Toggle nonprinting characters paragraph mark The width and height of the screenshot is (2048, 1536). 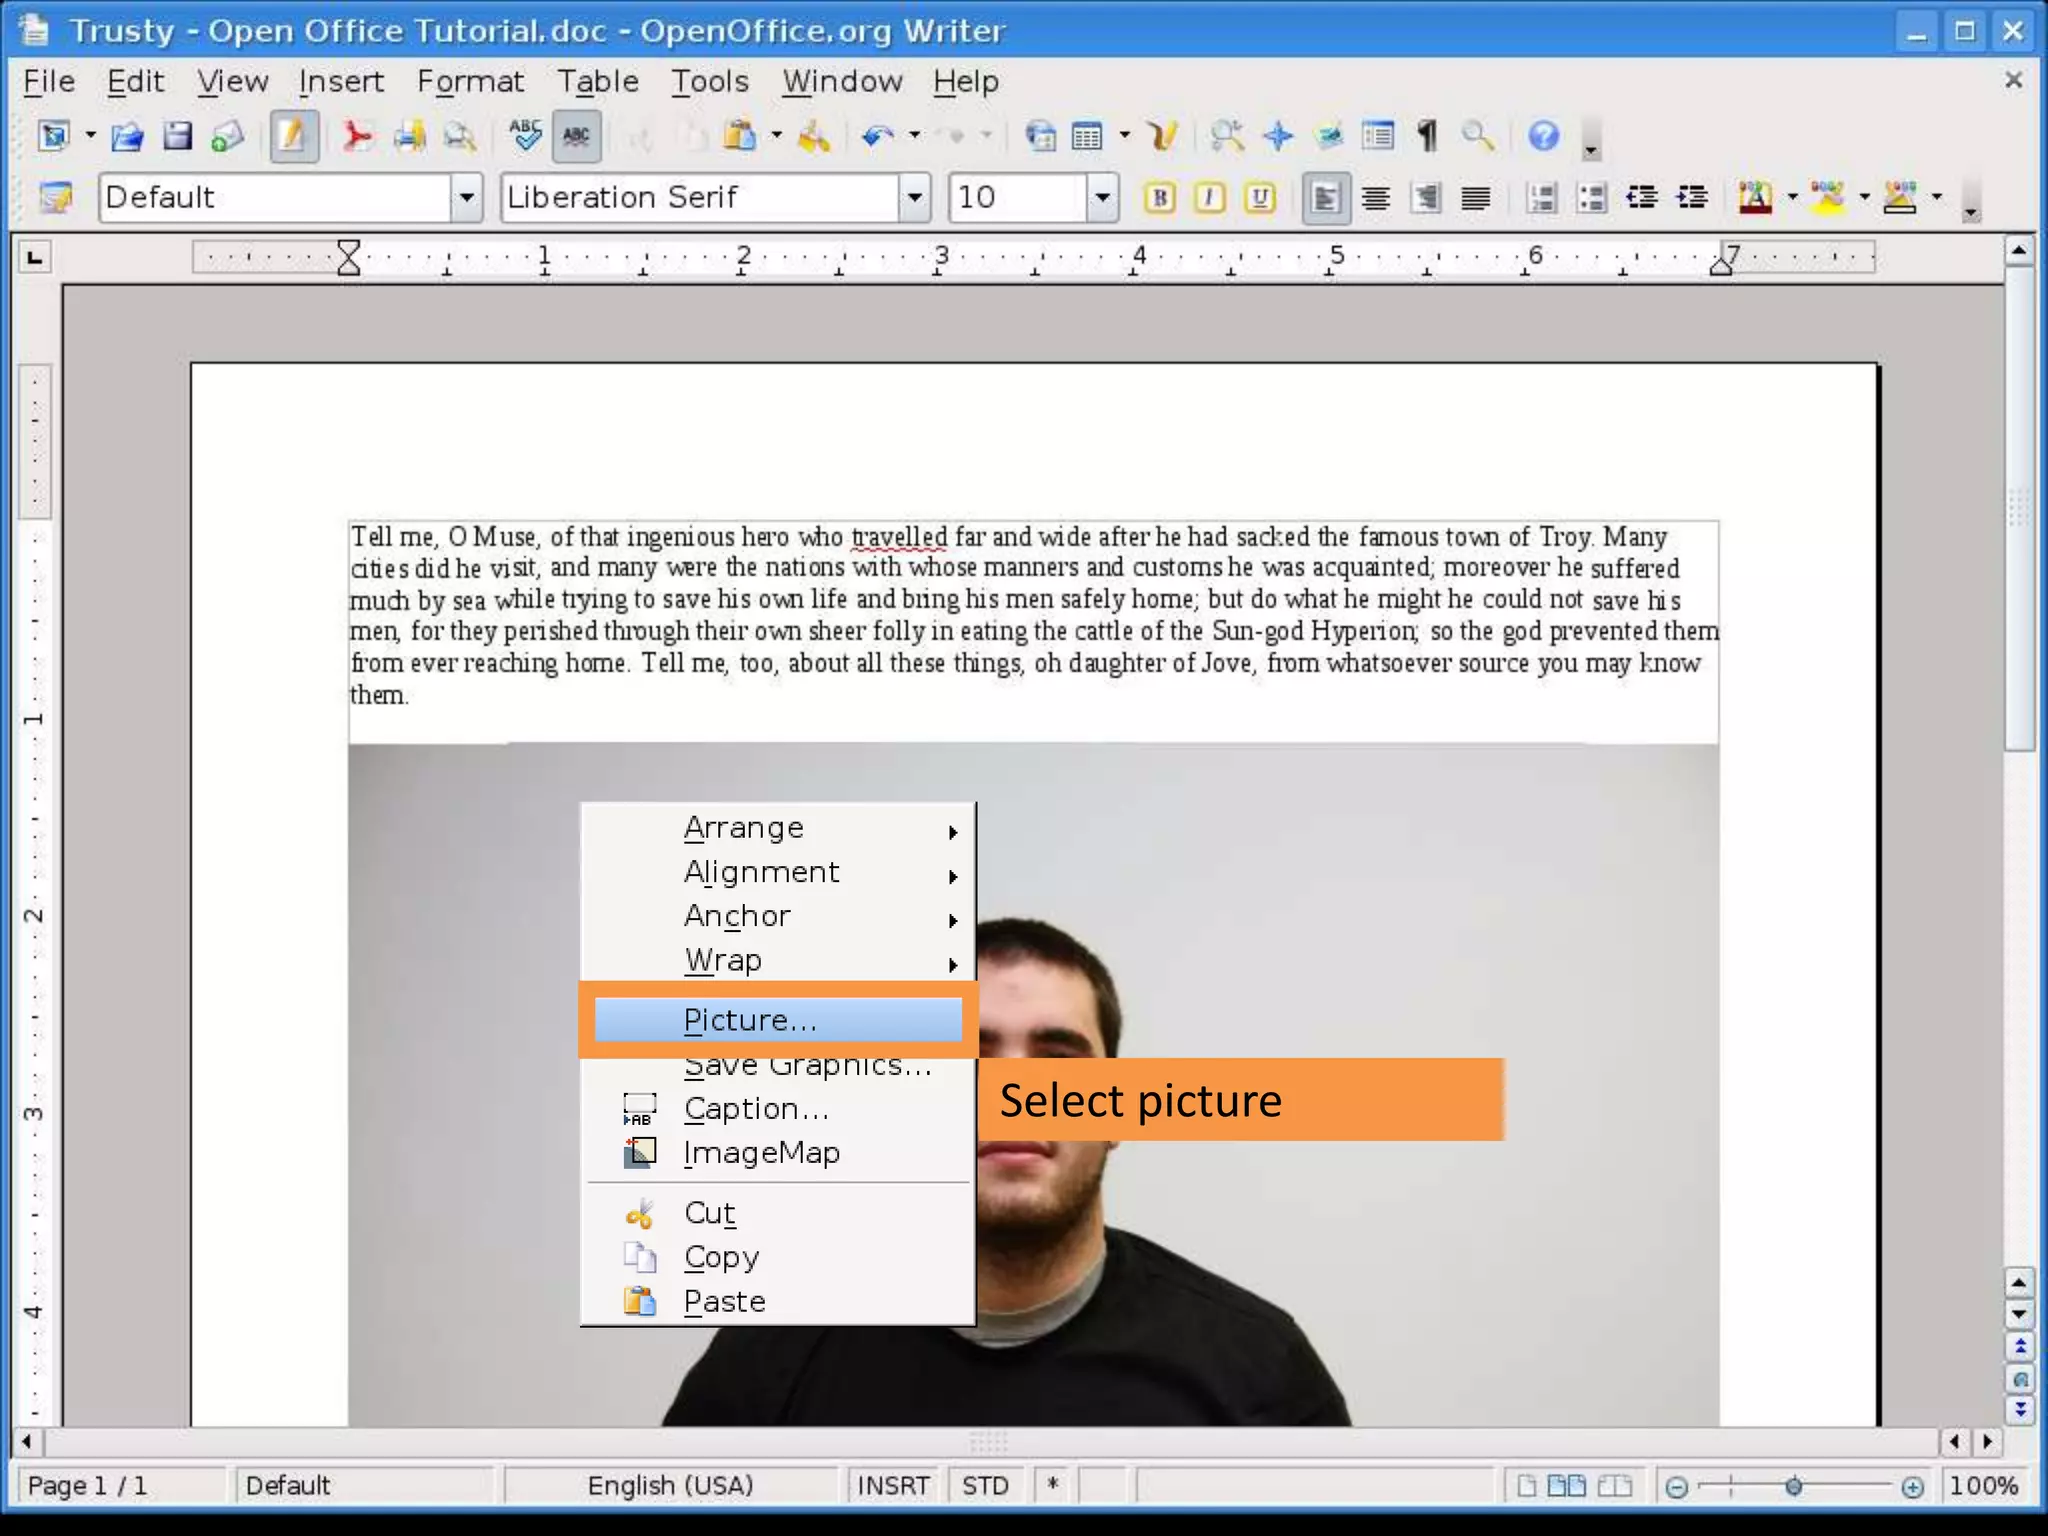pos(1427,136)
